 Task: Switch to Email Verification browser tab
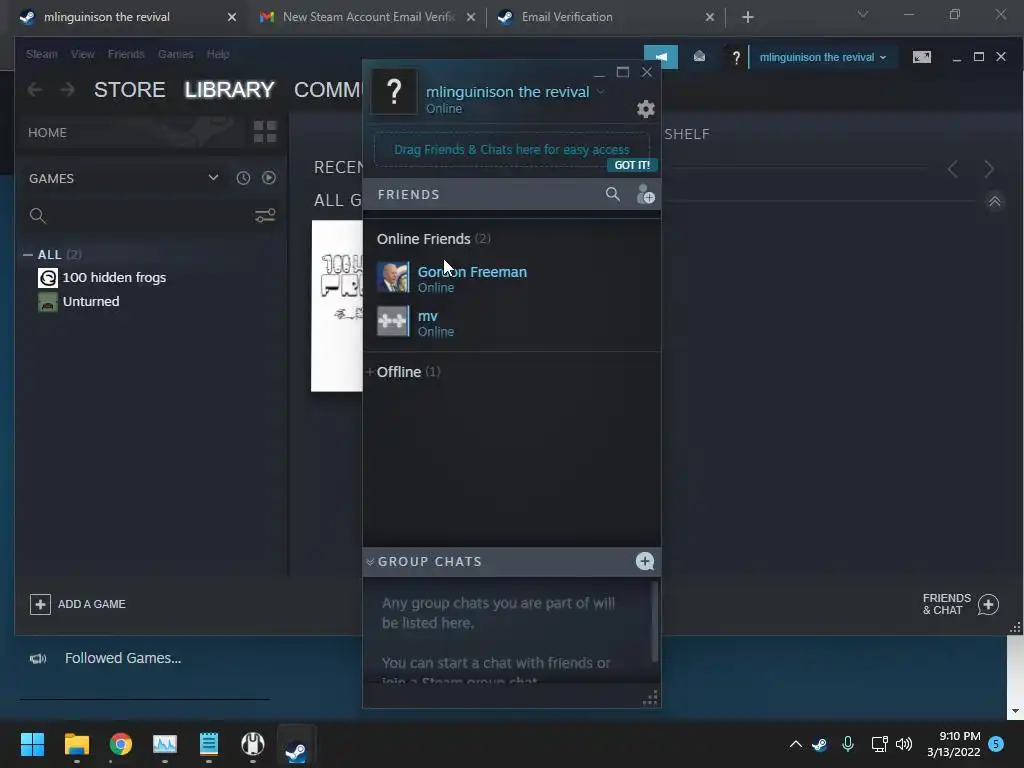605,18
